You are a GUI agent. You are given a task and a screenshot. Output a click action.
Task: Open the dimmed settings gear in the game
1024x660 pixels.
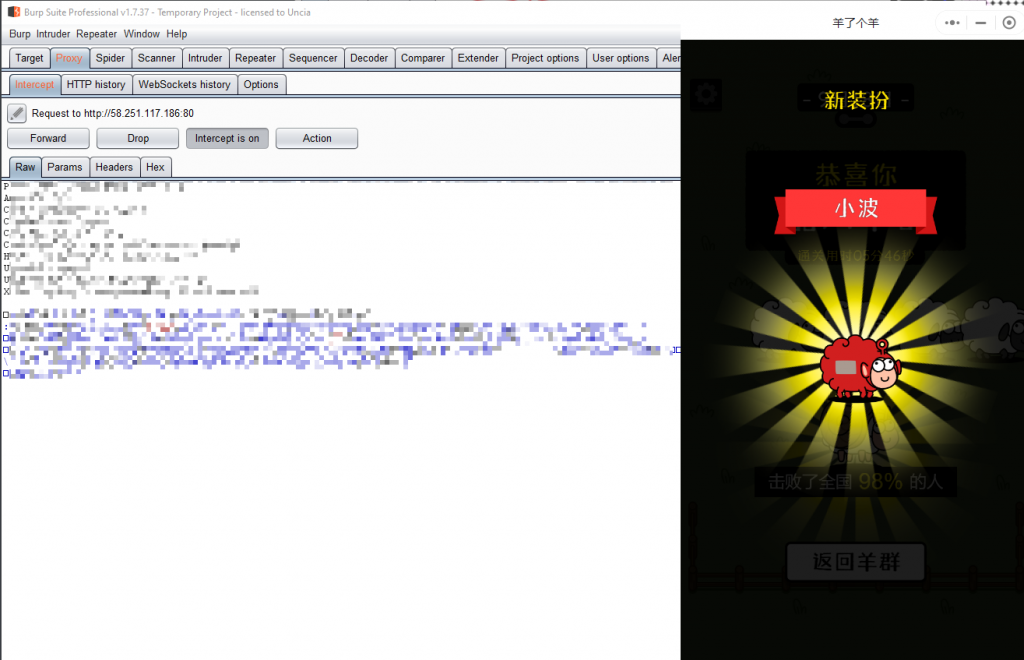tap(707, 95)
